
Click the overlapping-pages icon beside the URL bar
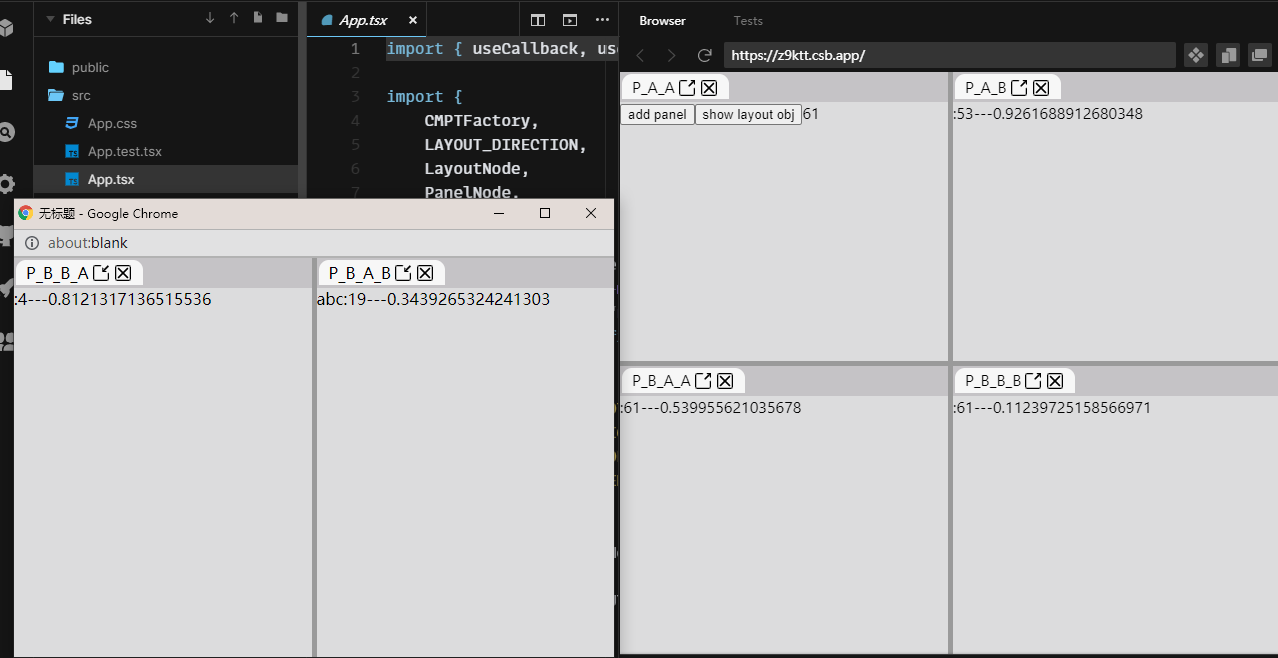[x=1229, y=55]
